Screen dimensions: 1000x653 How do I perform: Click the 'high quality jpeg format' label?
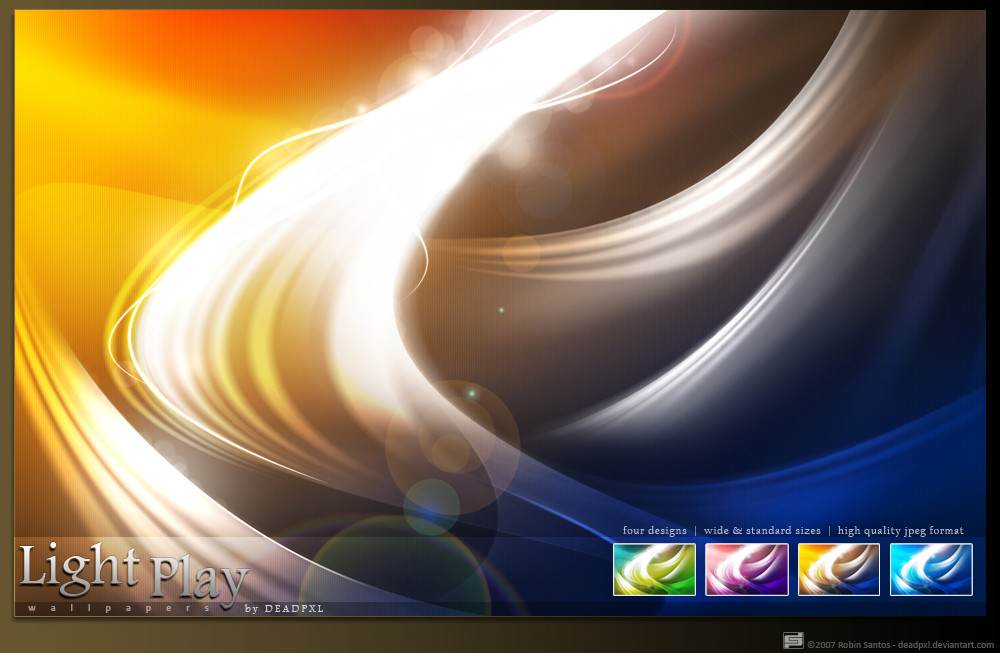pyautogui.click(x=901, y=531)
